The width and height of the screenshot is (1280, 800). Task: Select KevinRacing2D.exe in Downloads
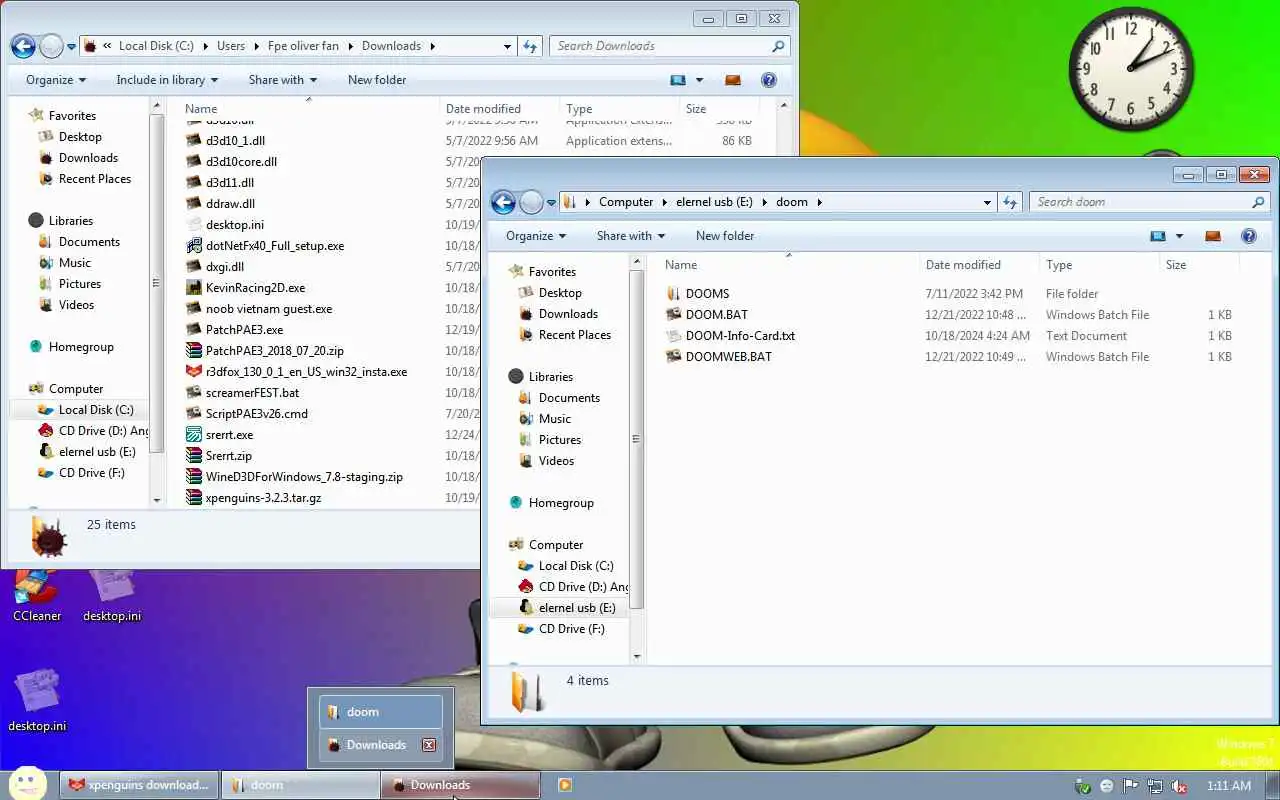[255, 288]
